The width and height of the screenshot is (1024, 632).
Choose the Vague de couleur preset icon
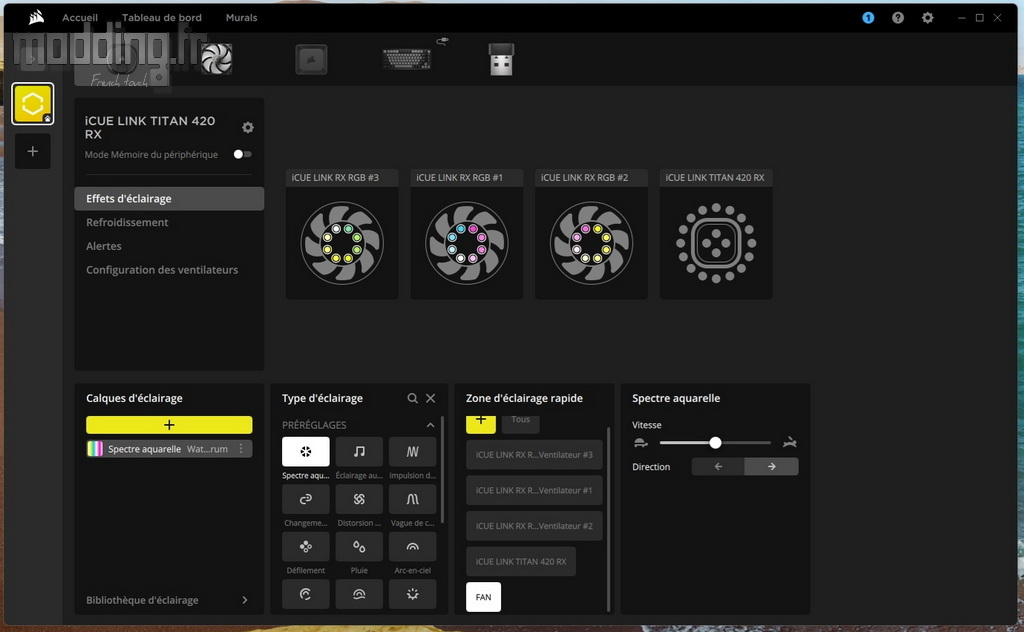[412, 499]
